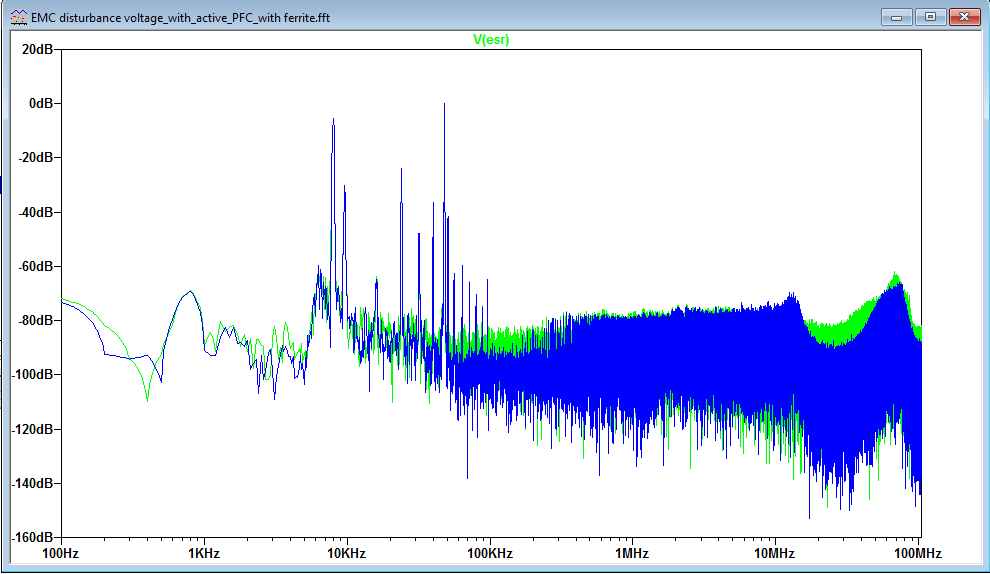
Task: Click the -160dB vertical axis label
Action: (x=33, y=537)
